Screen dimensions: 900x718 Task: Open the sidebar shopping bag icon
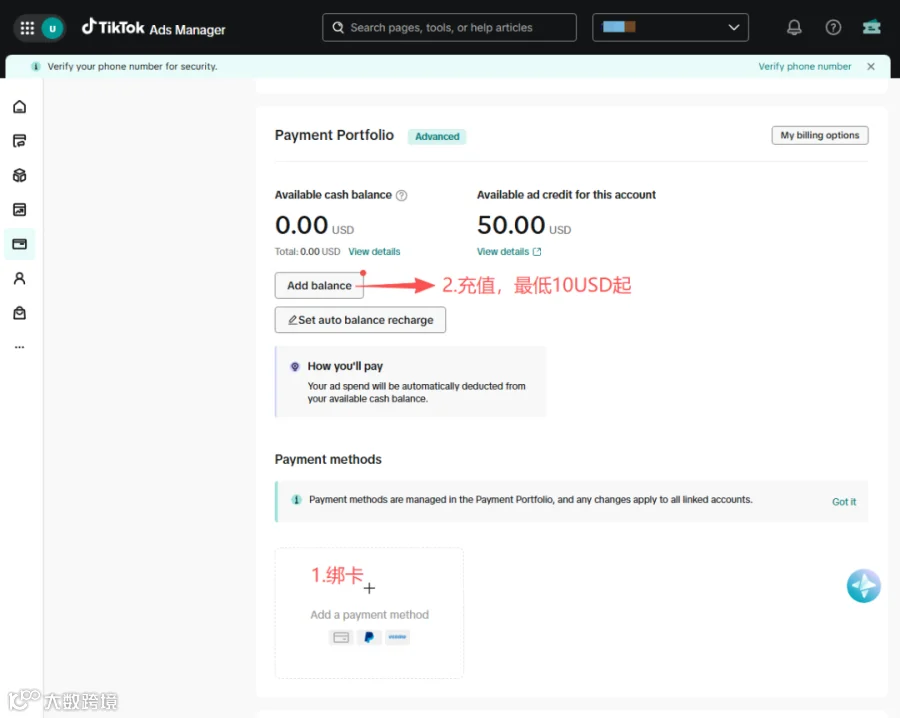20,313
